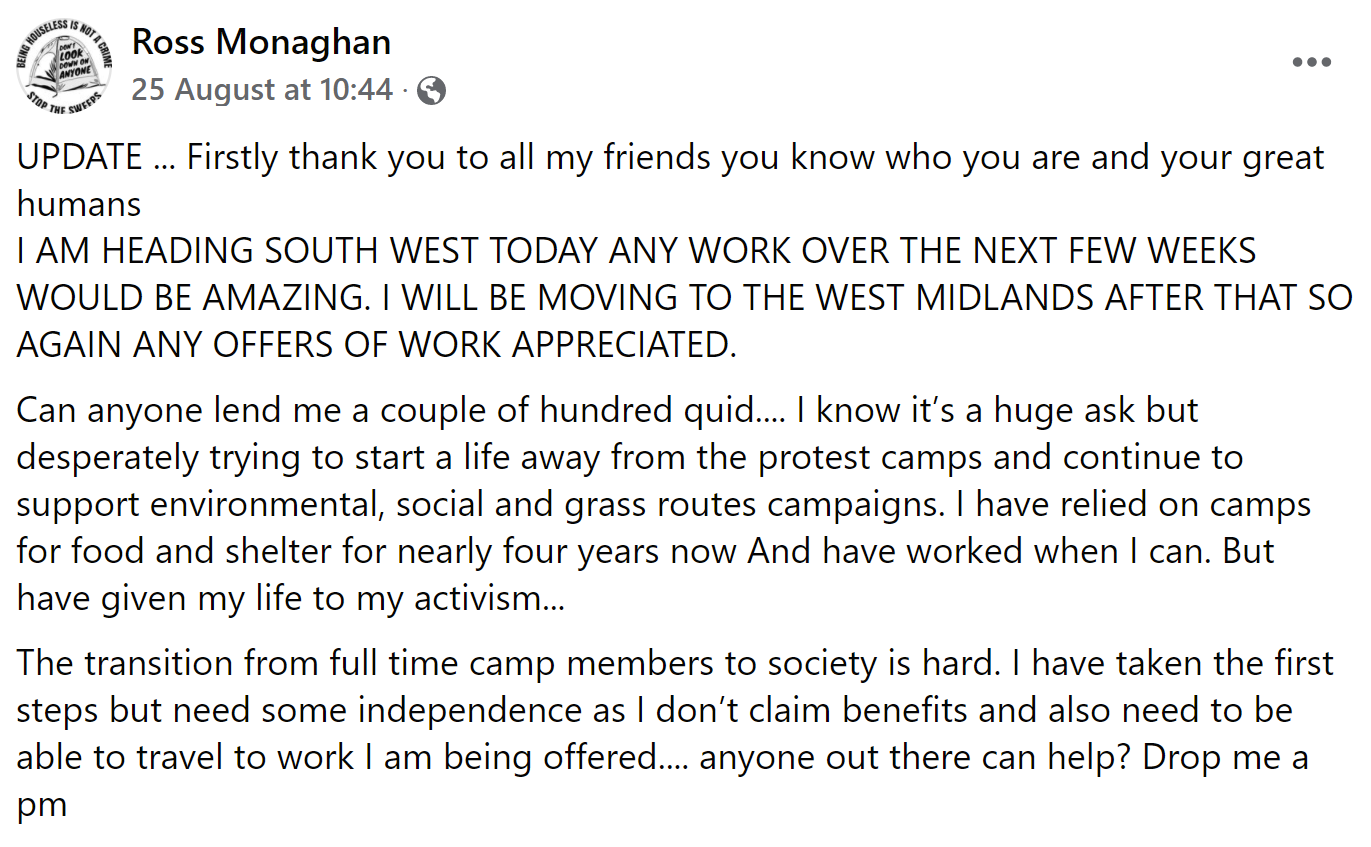The image size is (1371, 847).
Task: Click the final word pm in the post
Action: coord(42,804)
